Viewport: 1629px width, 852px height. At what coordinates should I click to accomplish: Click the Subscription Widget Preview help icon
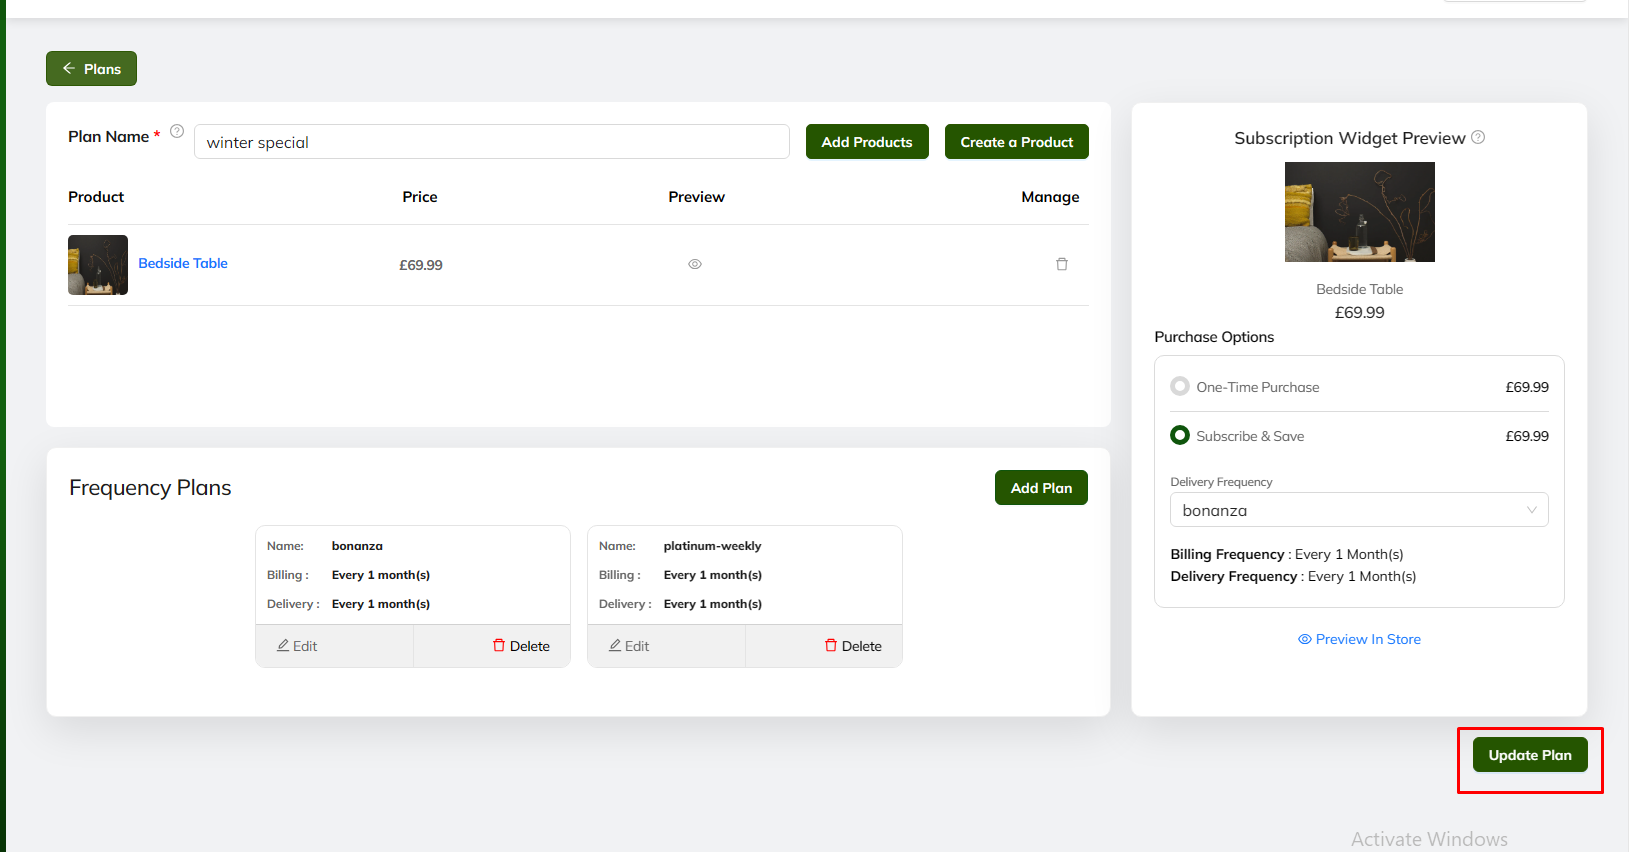(1478, 137)
